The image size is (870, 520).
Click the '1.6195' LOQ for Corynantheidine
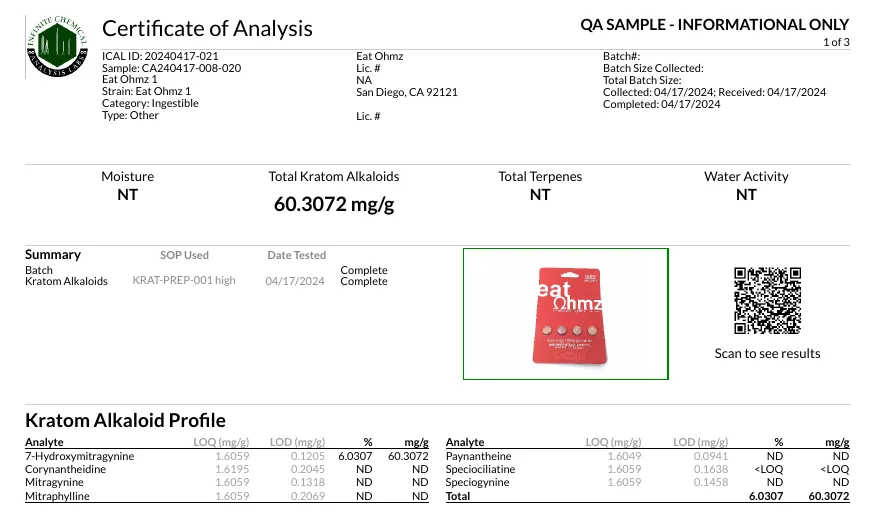pyautogui.click(x=232, y=469)
